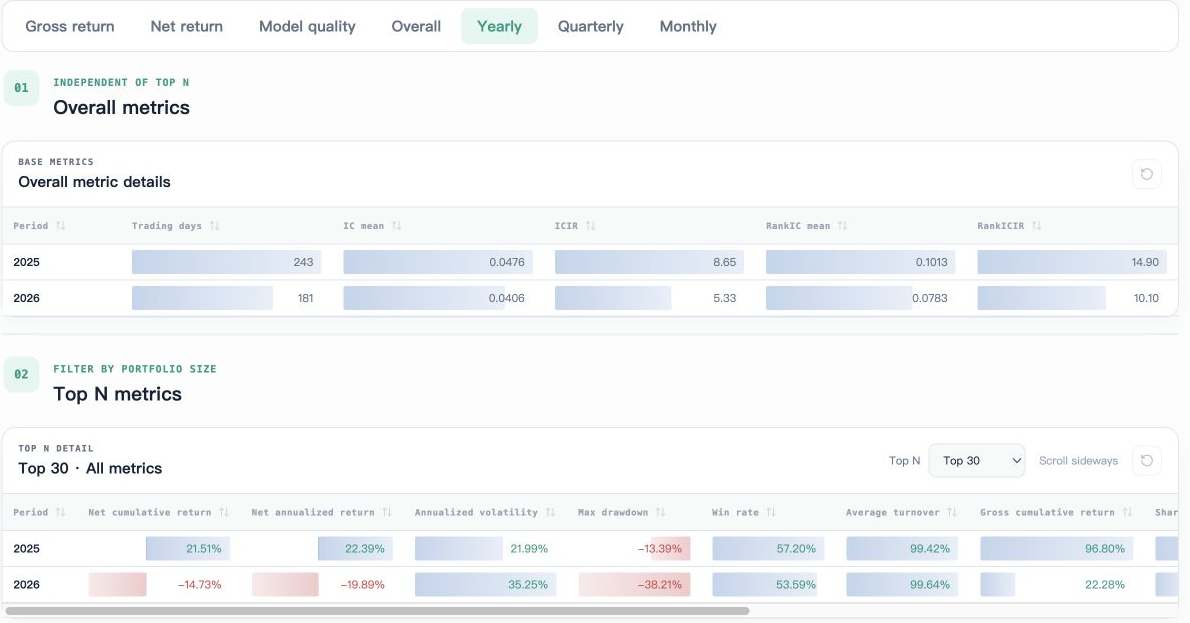Click the net annualized return −19.89%
The height and width of the screenshot is (623, 1190).
(362, 585)
